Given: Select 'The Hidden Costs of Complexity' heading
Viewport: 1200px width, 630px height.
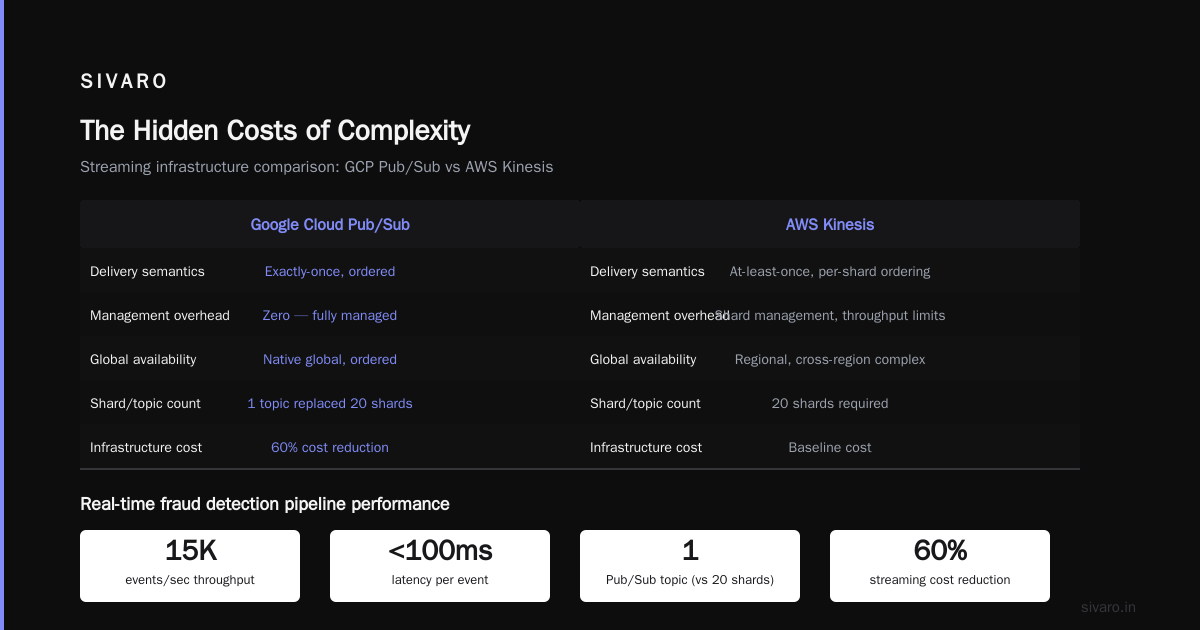Looking at the screenshot, I should (x=275, y=131).
